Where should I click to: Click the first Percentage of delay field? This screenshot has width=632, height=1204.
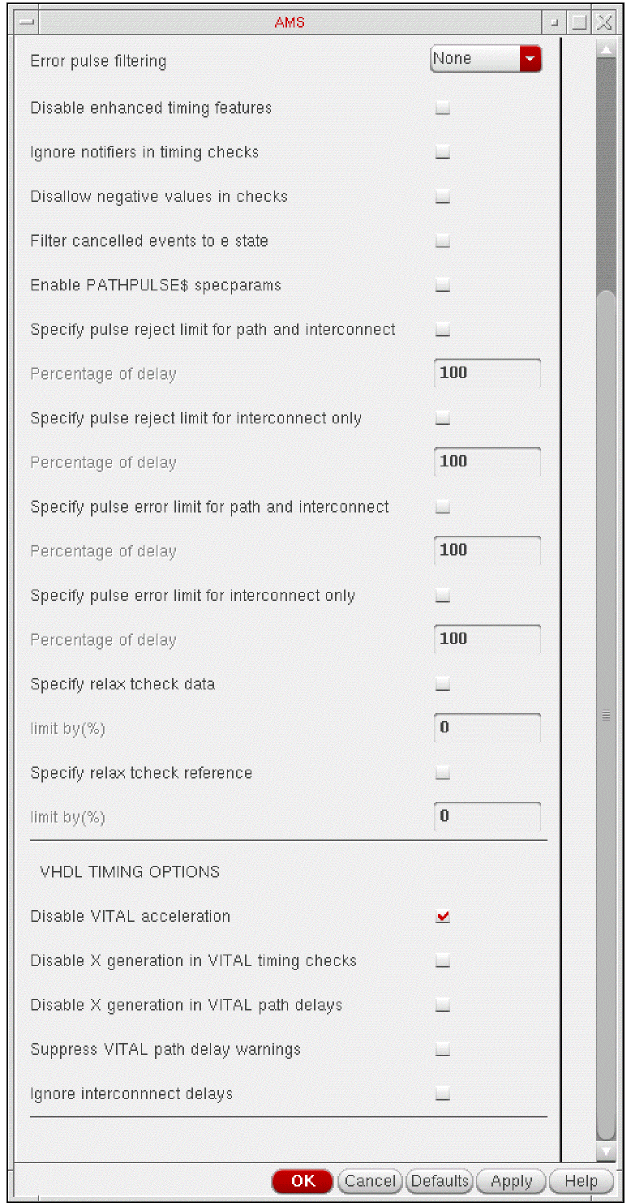[489, 374]
